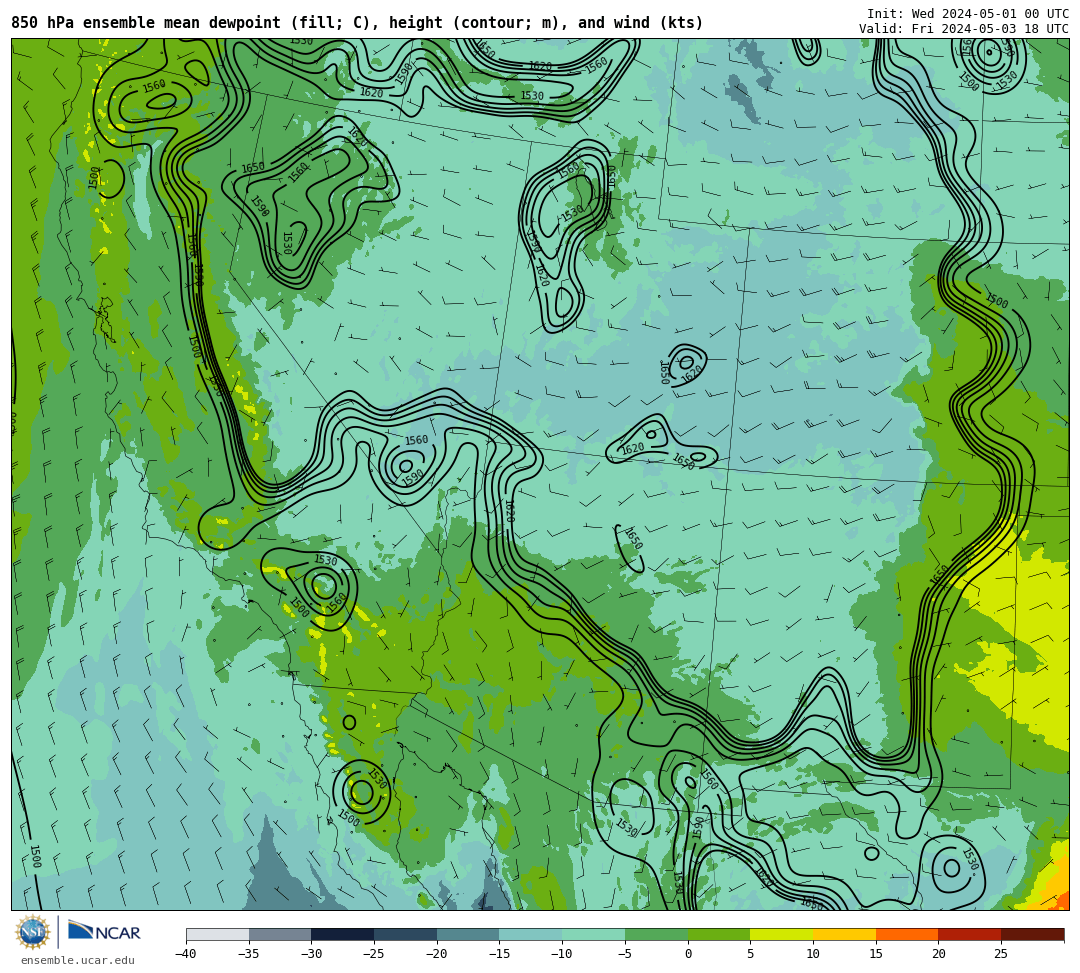Click the colorbar label -40
The image size is (1080, 973).
[x=186, y=954]
